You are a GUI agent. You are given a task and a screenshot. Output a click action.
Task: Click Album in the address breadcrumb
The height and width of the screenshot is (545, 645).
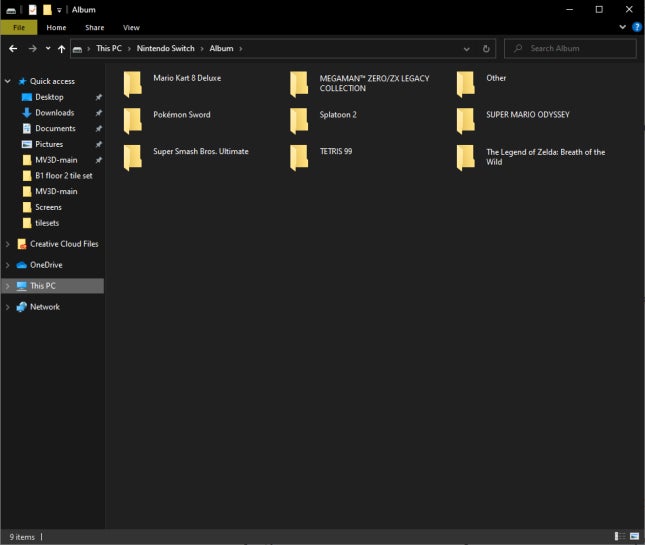coord(221,49)
